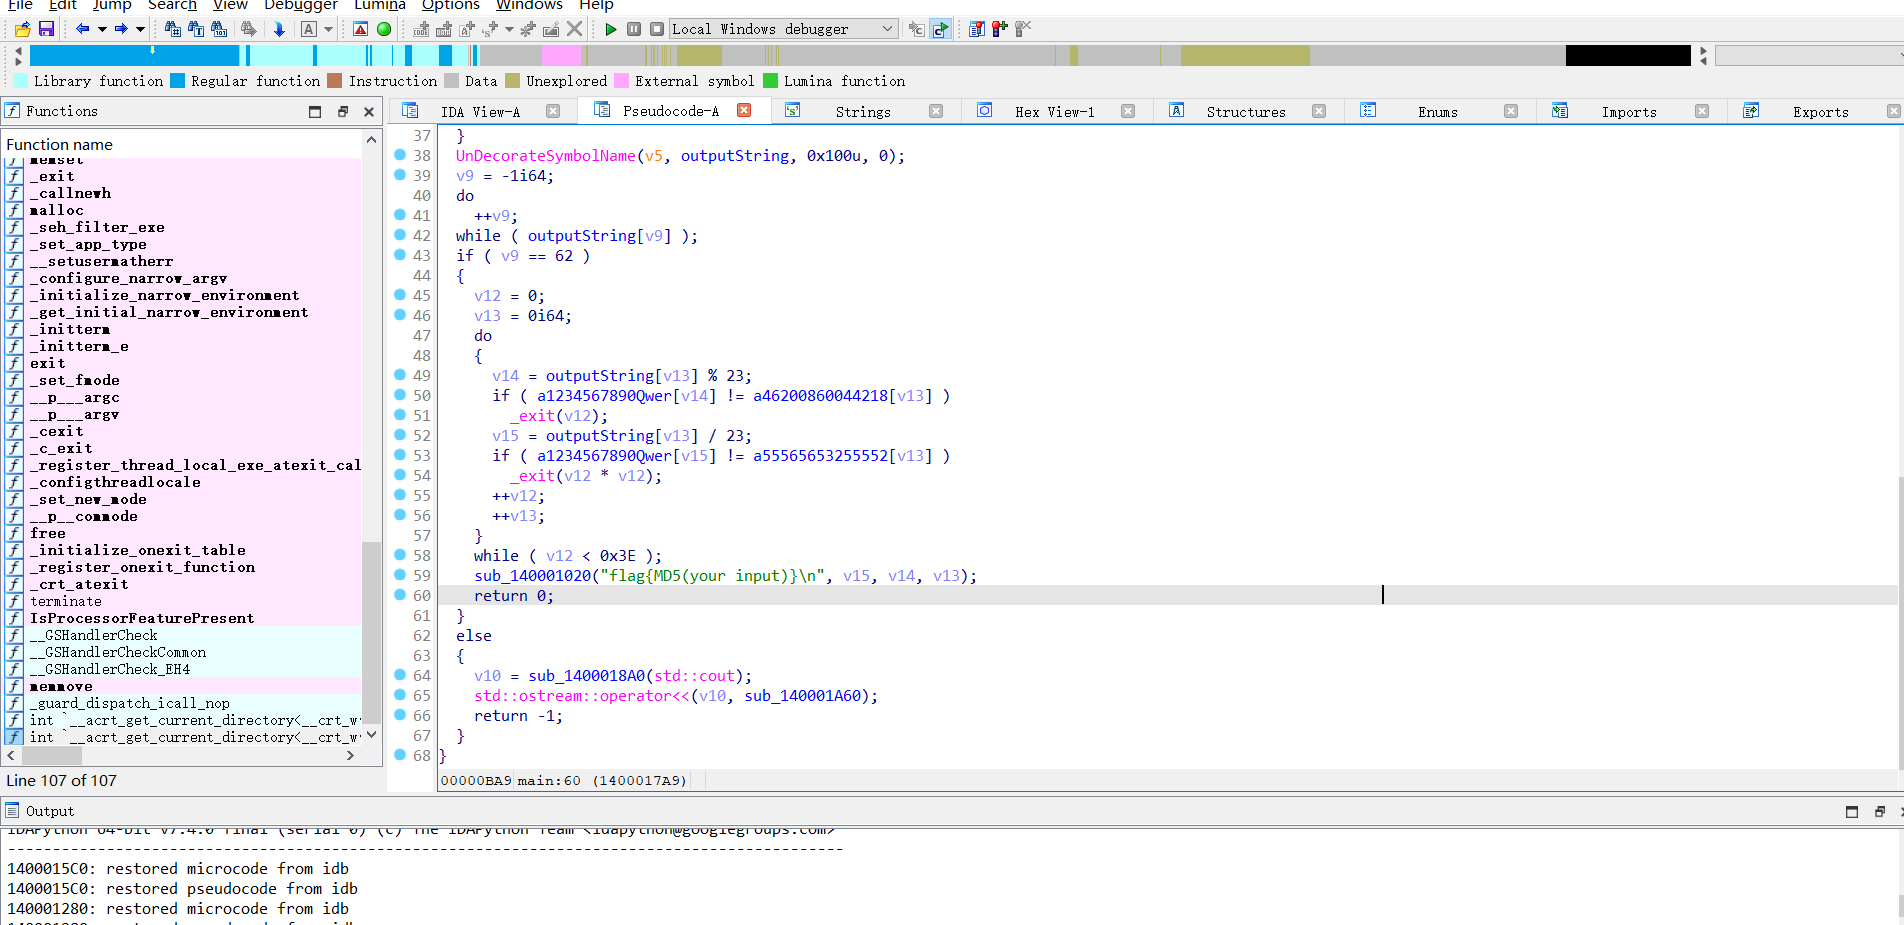
Task: Float the Functions panel
Action: point(343,112)
